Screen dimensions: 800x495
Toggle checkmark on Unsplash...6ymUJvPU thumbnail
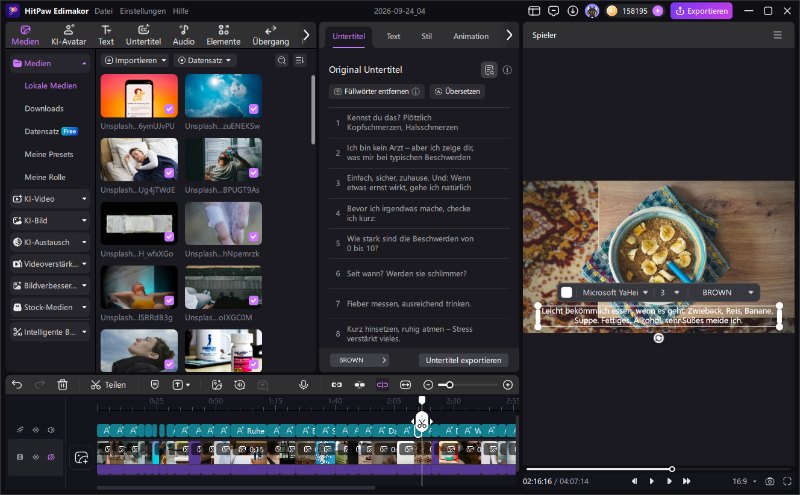coord(169,109)
